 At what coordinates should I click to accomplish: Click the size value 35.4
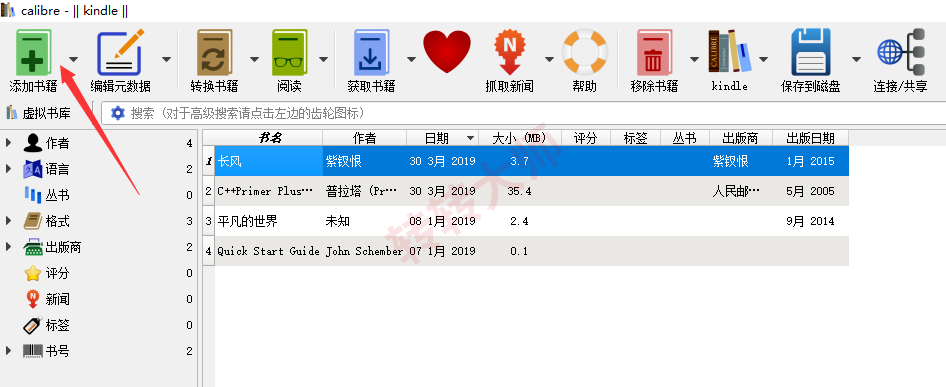(519, 191)
